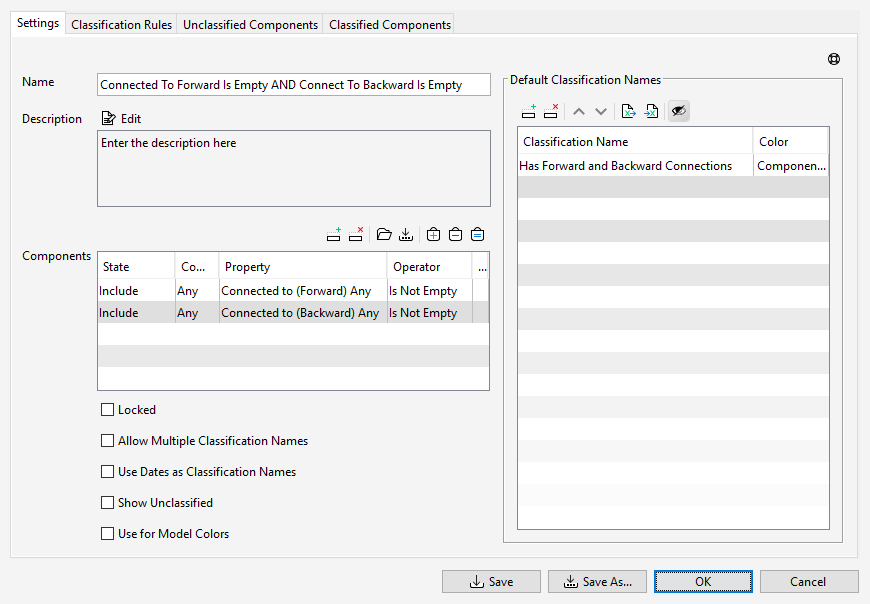Viewport: 870px width, 604px height.
Task: Open component search set folder icon
Action: click(x=384, y=235)
